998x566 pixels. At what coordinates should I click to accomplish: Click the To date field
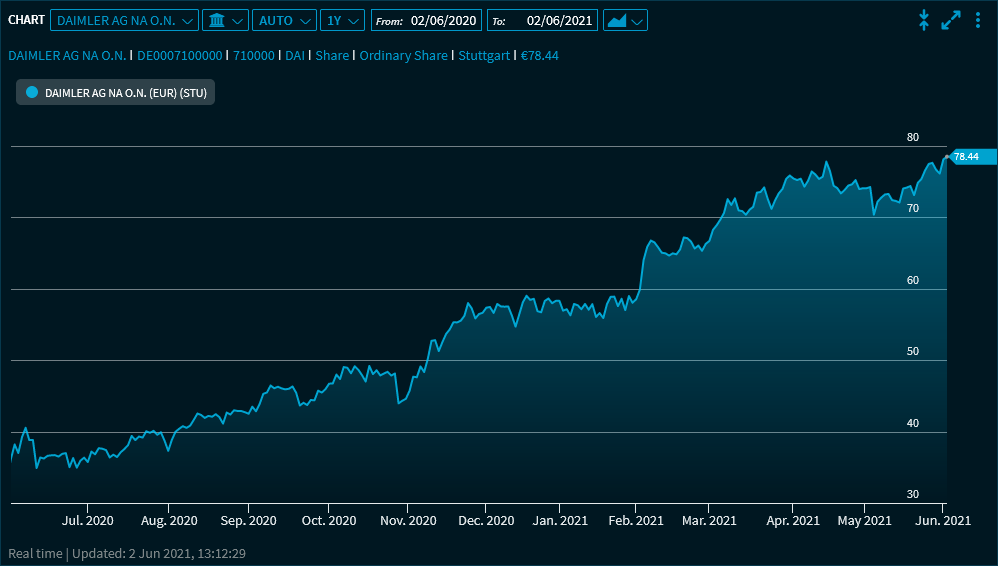point(560,20)
